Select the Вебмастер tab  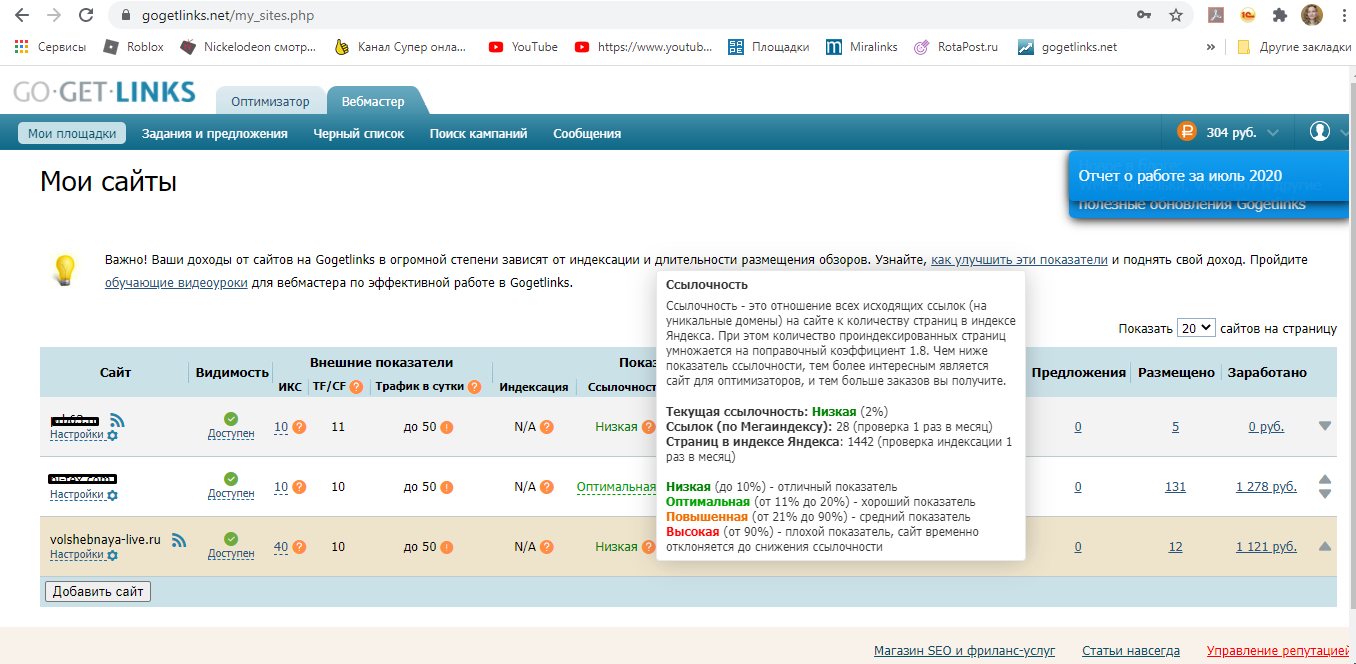(x=373, y=102)
